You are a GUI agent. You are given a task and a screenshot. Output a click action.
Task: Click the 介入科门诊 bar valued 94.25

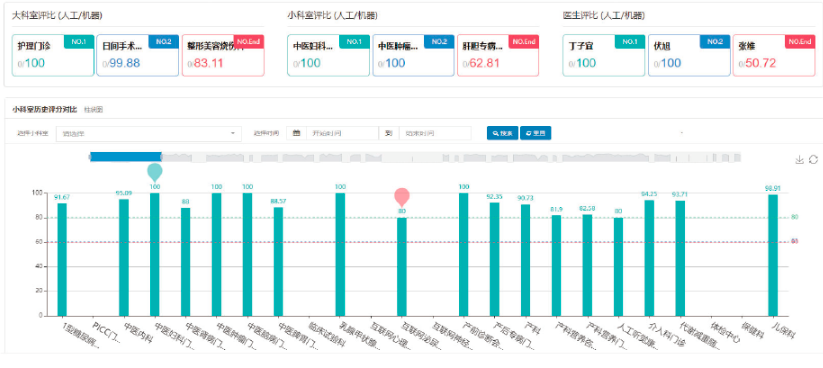pyautogui.click(x=649, y=258)
